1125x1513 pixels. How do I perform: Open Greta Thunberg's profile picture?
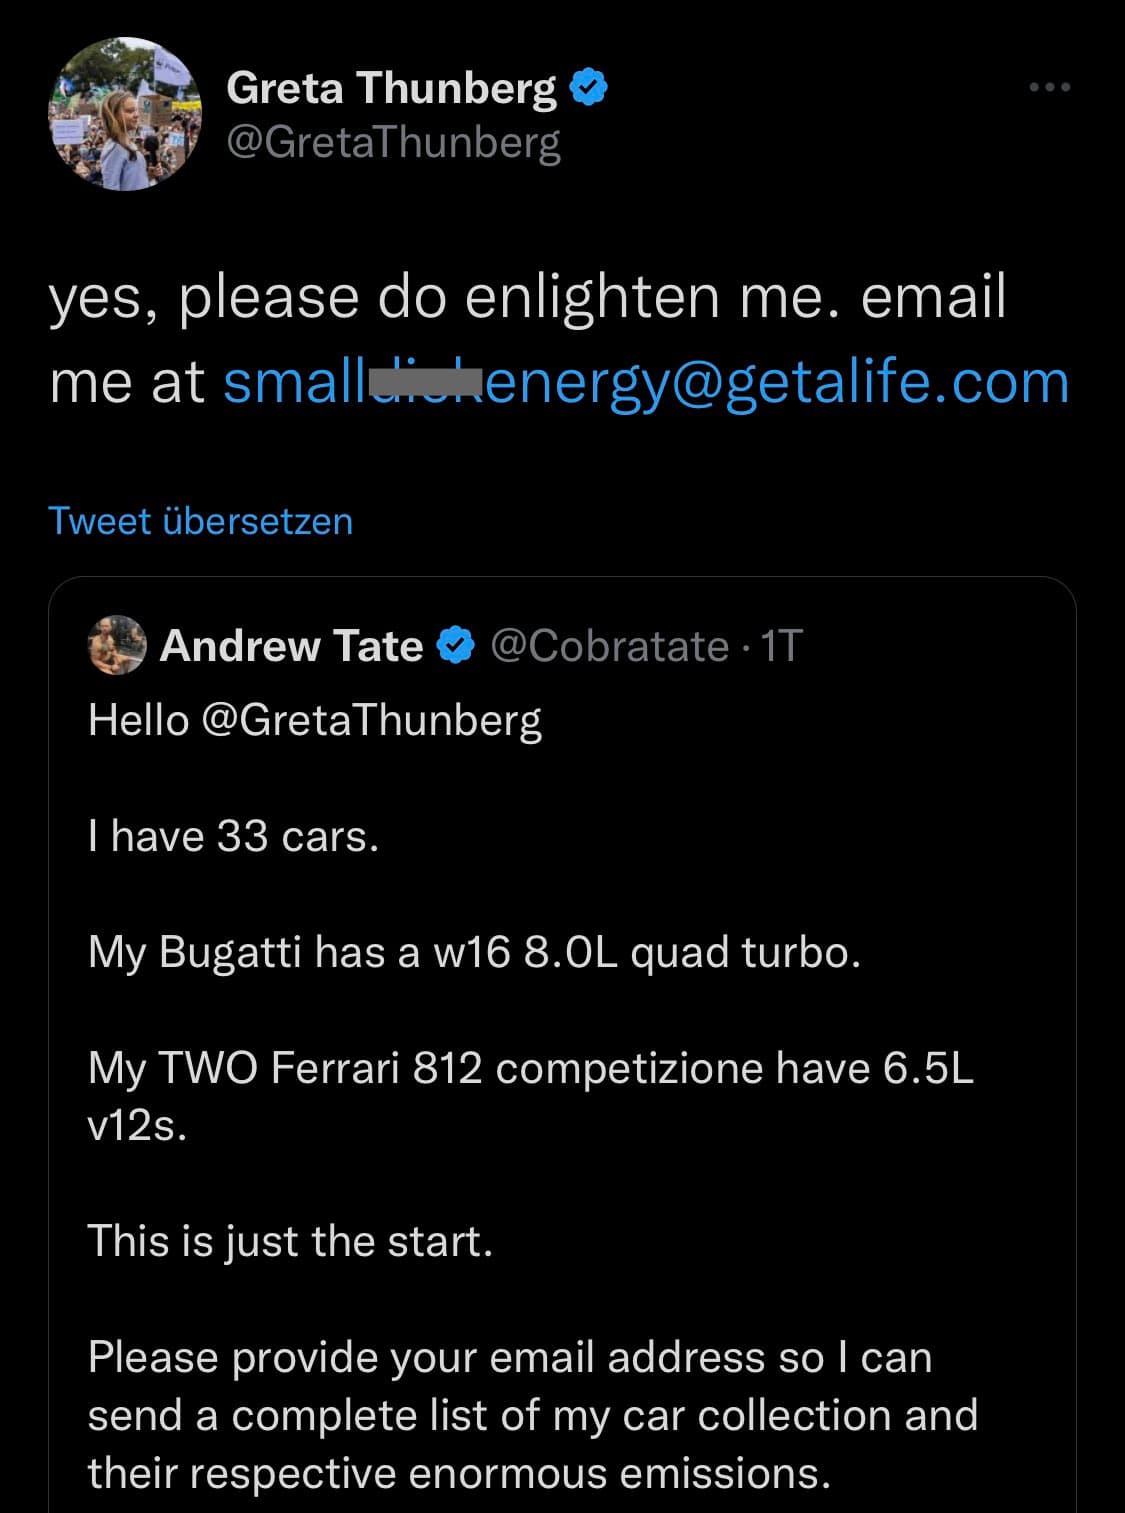click(x=125, y=114)
